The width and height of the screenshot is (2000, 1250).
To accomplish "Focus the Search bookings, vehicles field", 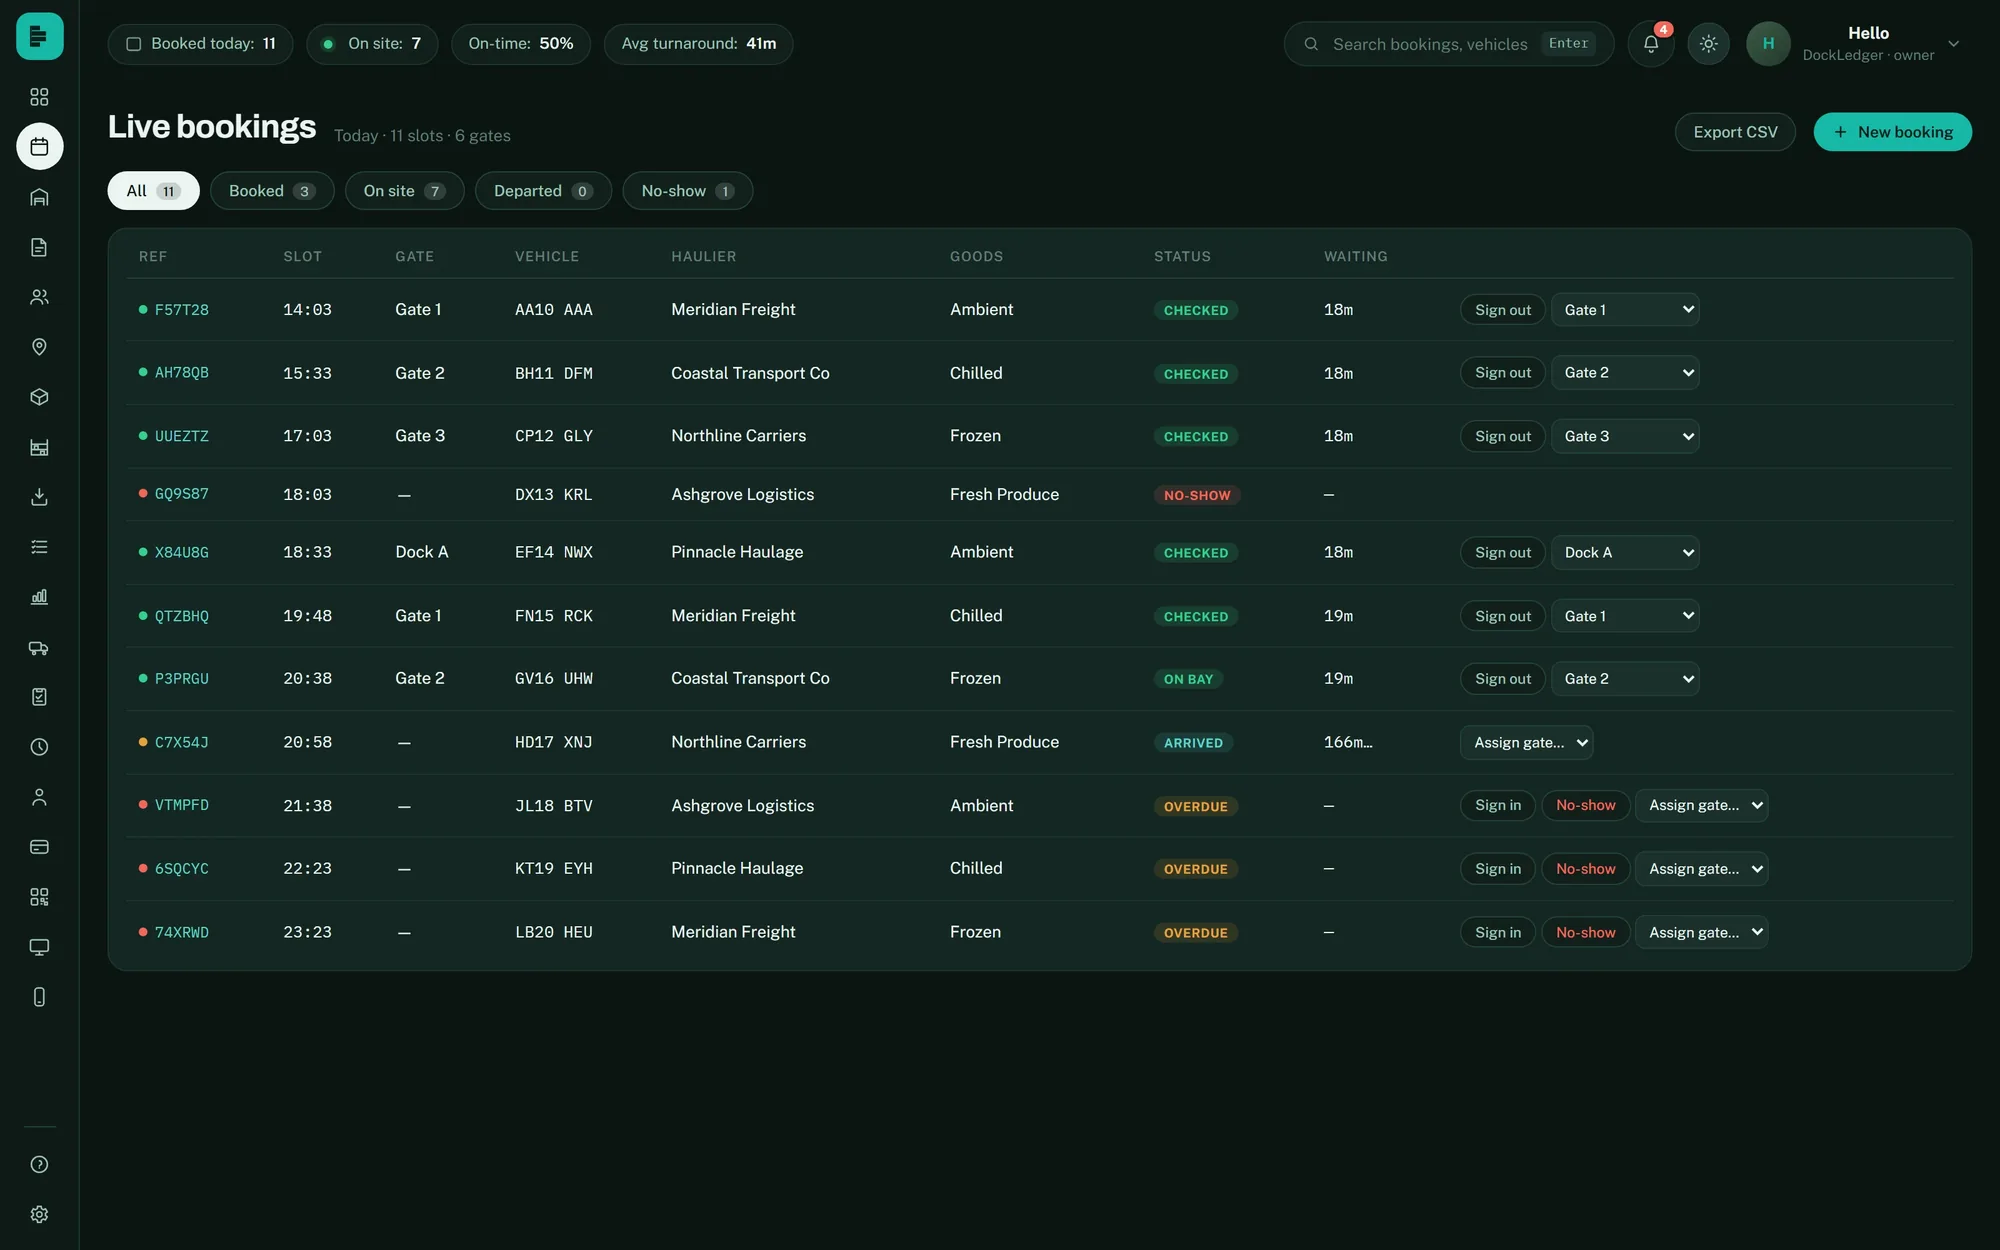I will (x=1449, y=44).
